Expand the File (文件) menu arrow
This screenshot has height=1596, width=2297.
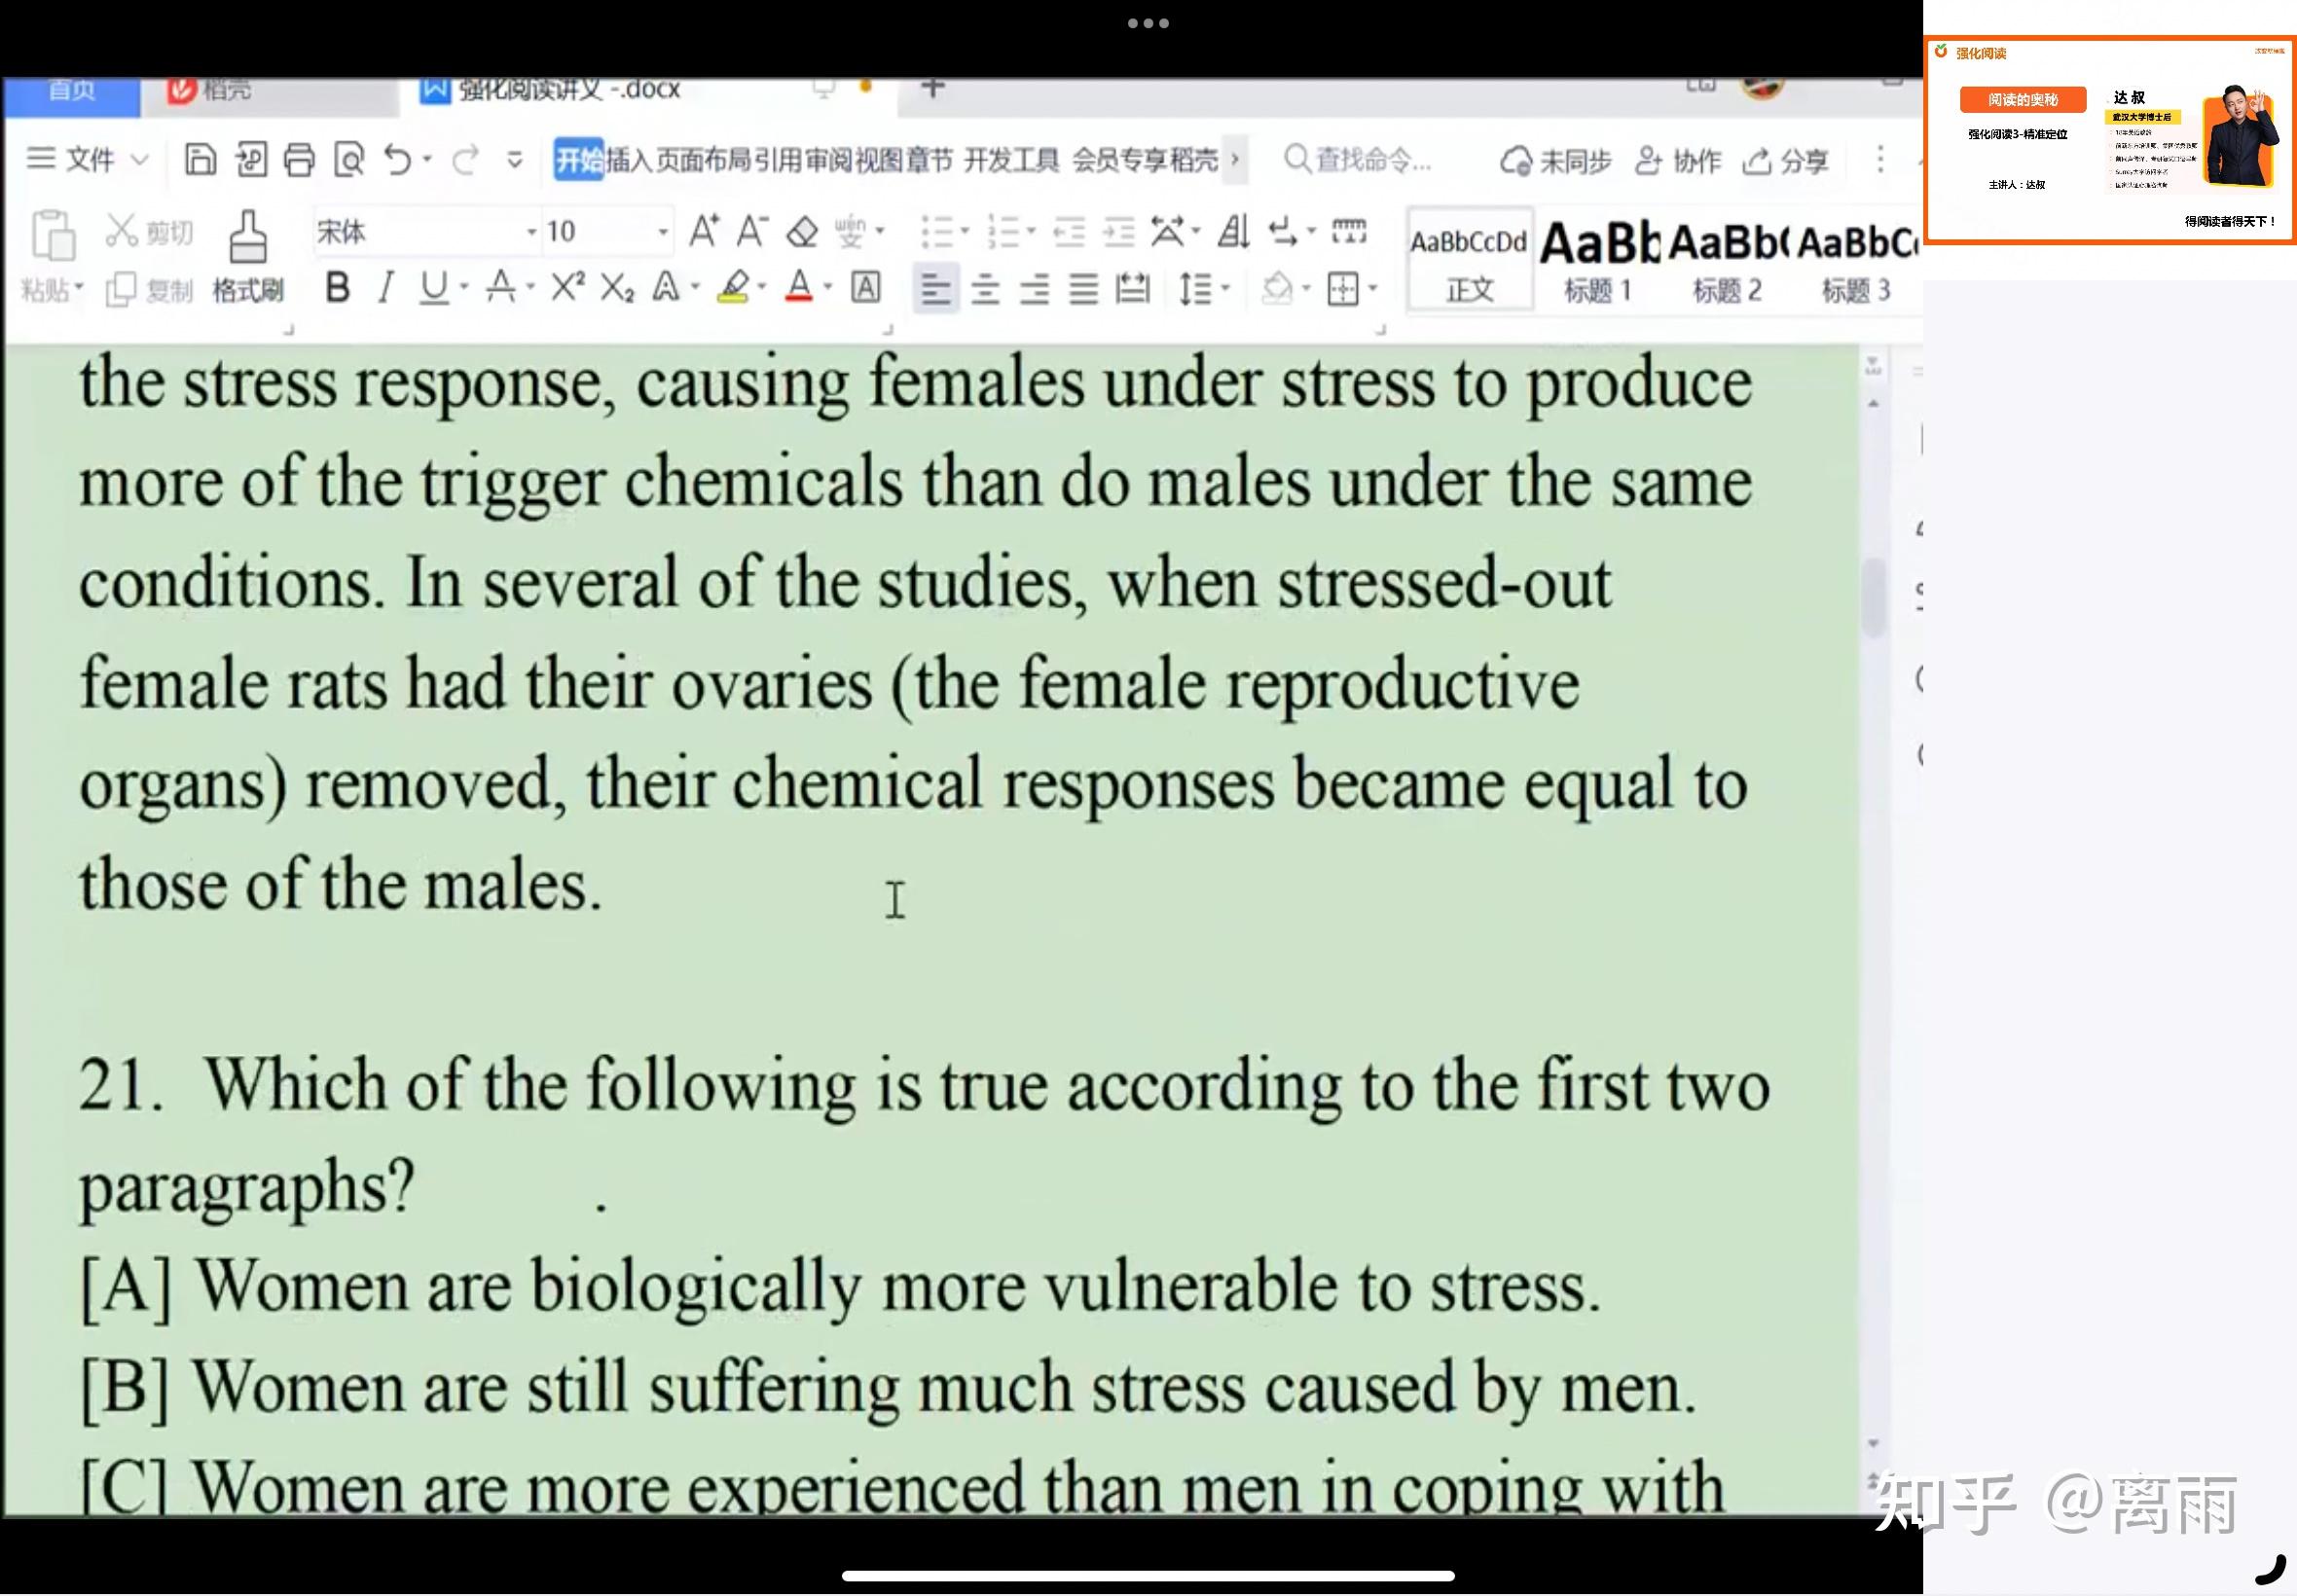(140, 160)
